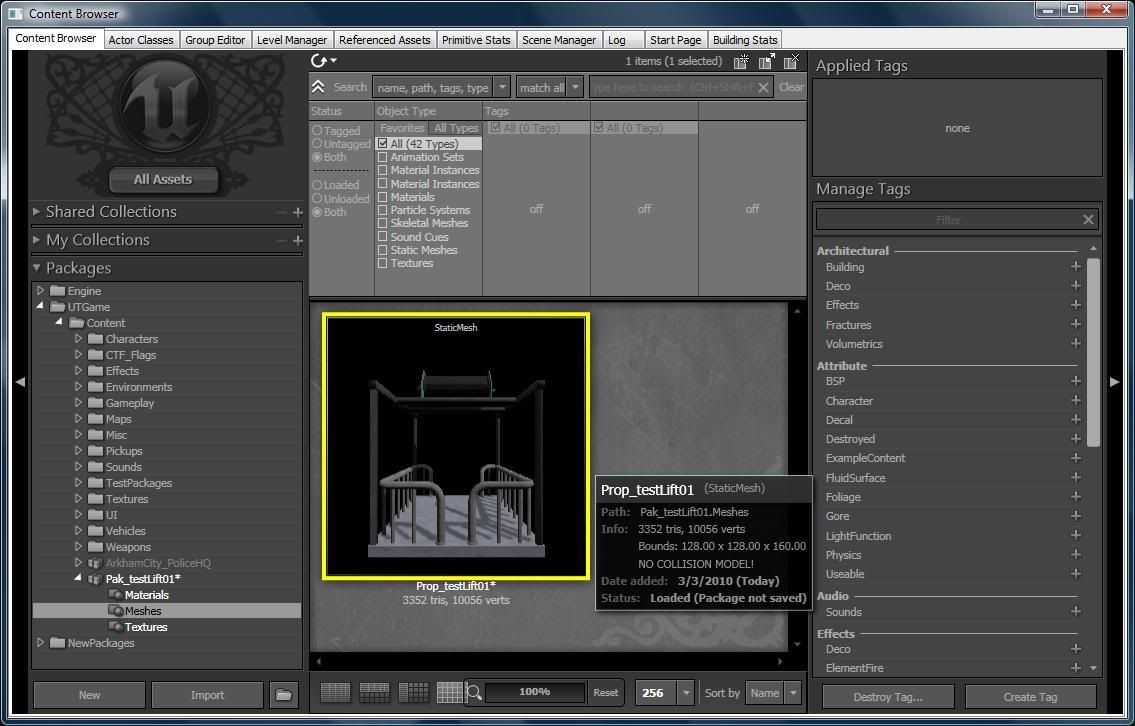Screen dimensions: 1135x726
Task: Toggle the All (42 Types) checkbox
Action: [383, 144]
